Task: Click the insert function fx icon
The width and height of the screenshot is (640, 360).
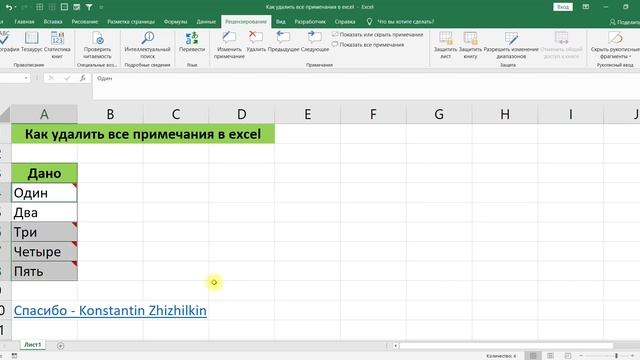Action: [x=82, y=78]
